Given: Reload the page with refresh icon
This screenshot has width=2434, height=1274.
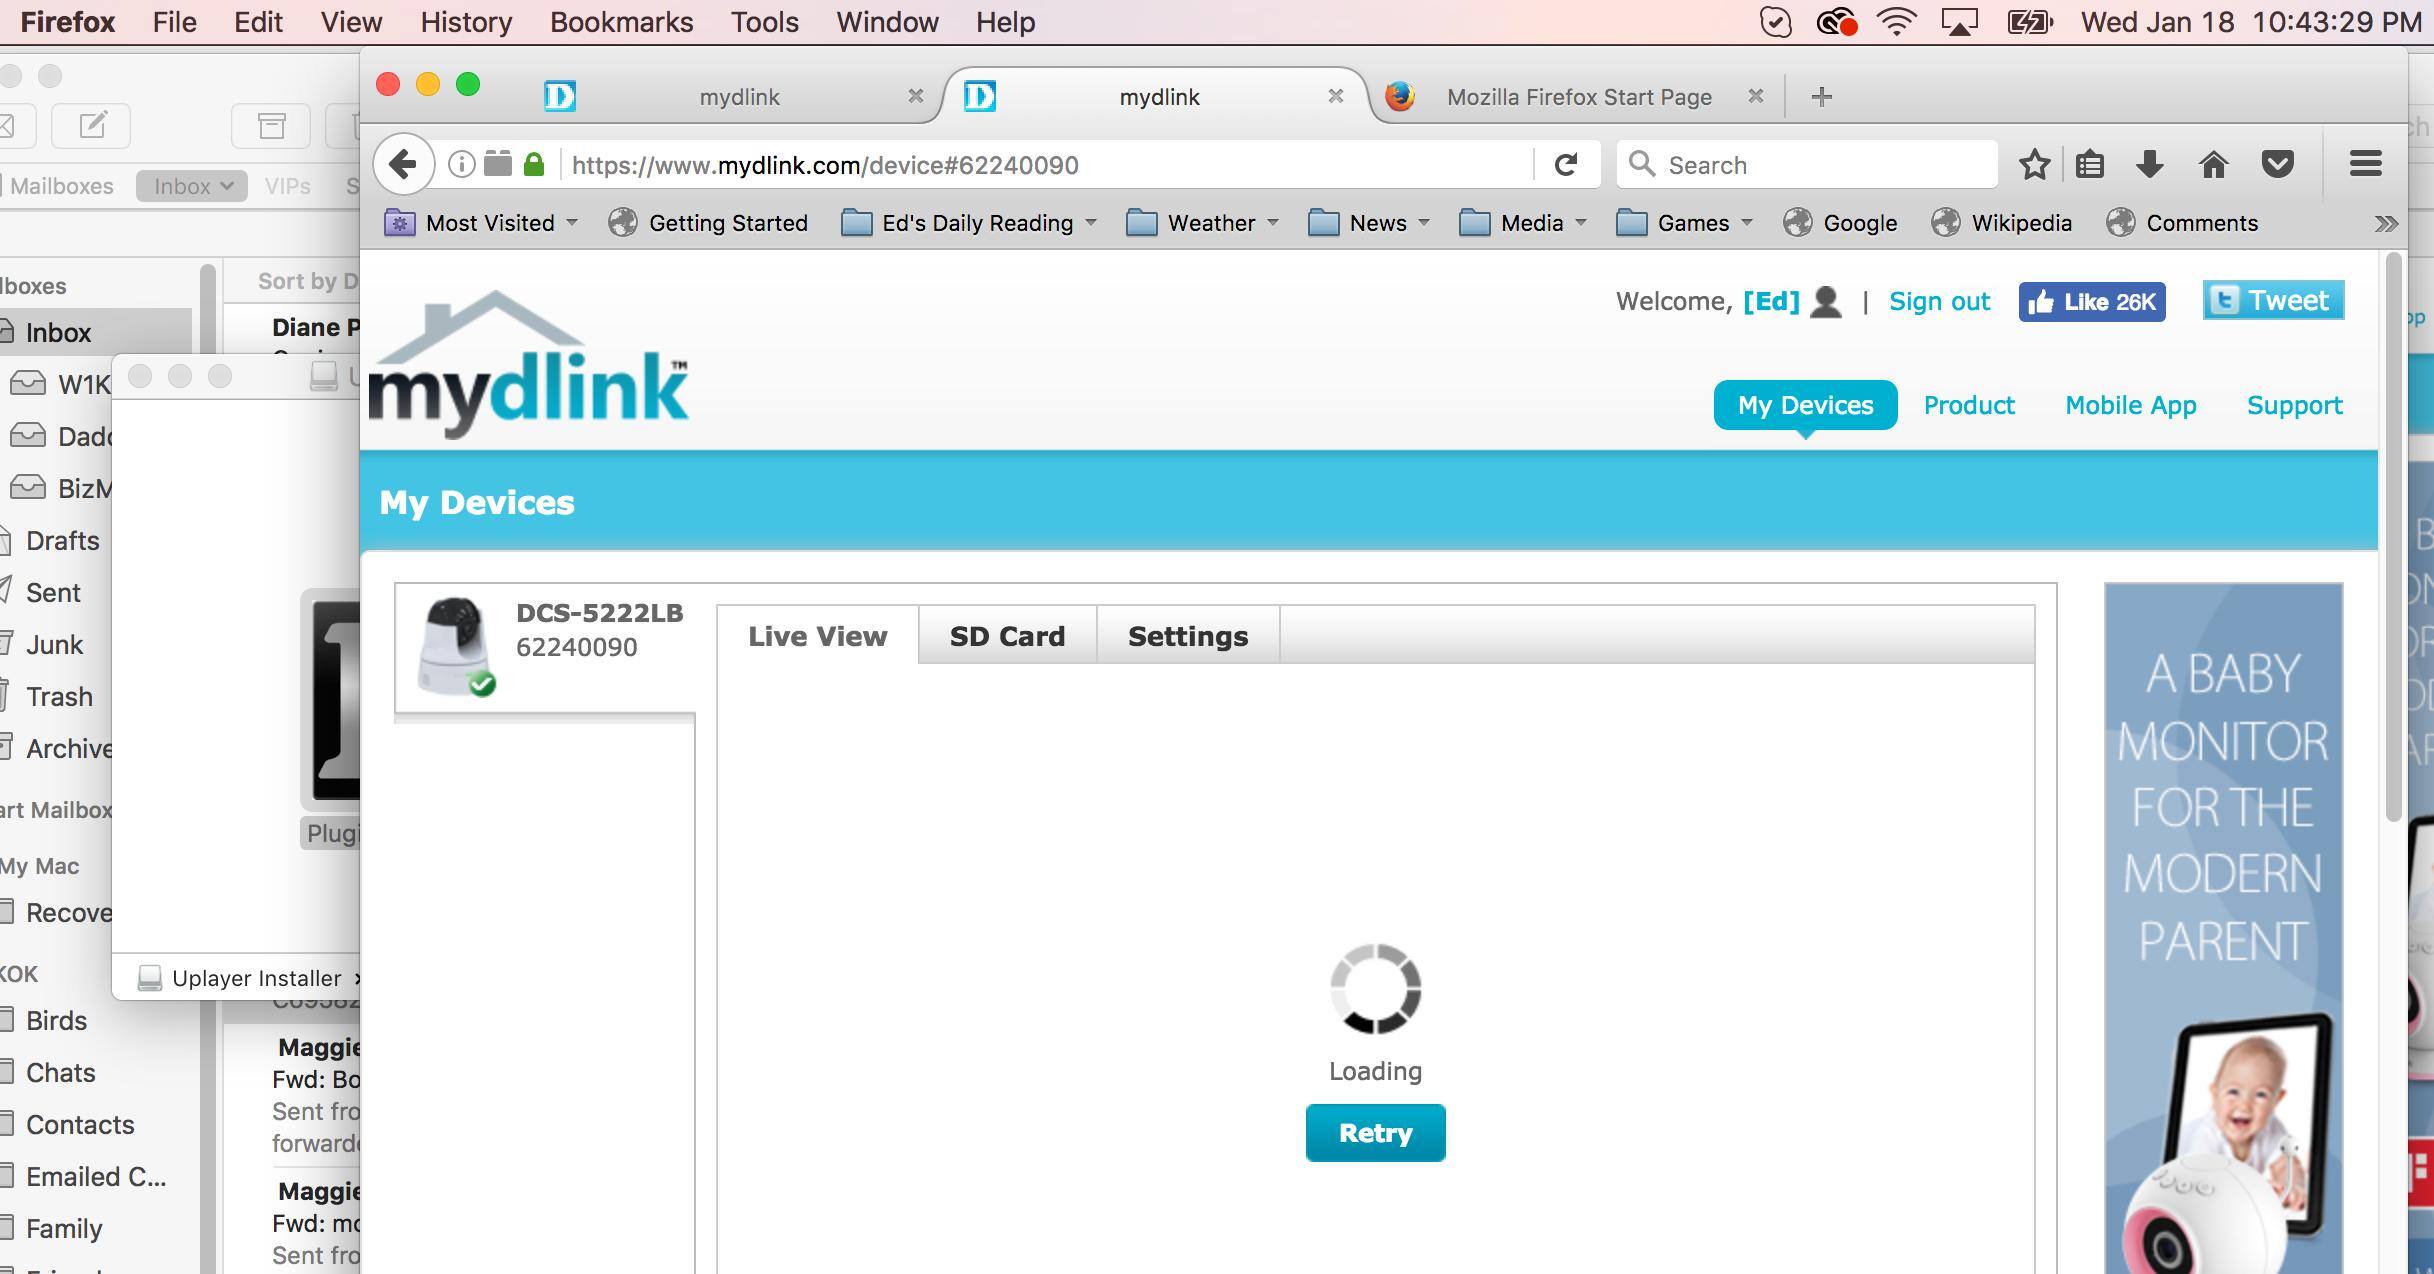Looking at the screenshot, I should (1565, 164).
